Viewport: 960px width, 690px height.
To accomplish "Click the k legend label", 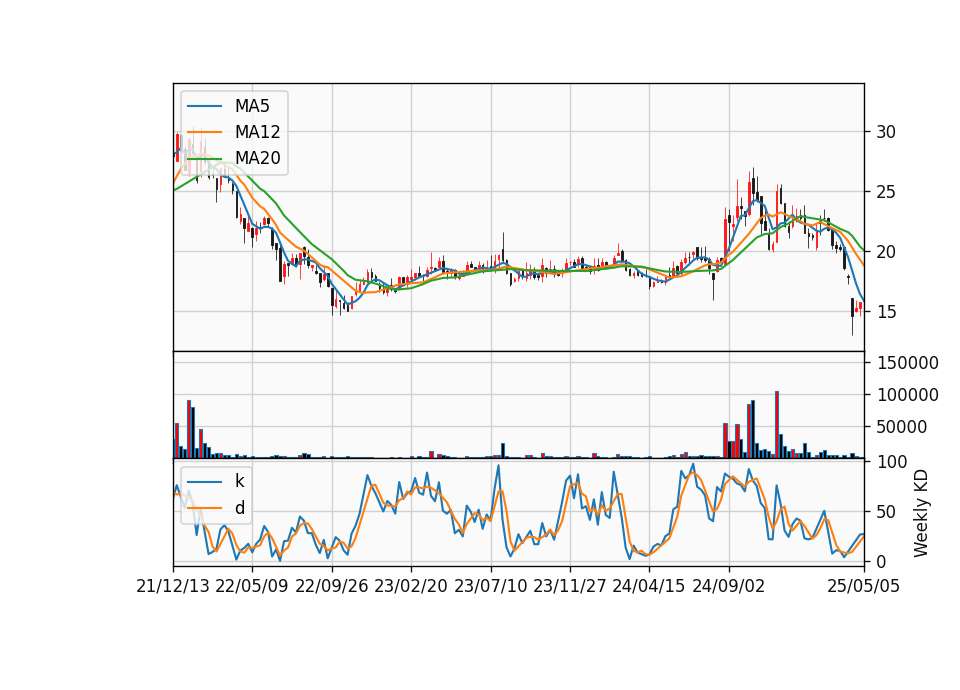I will click(x=239, y=481).
